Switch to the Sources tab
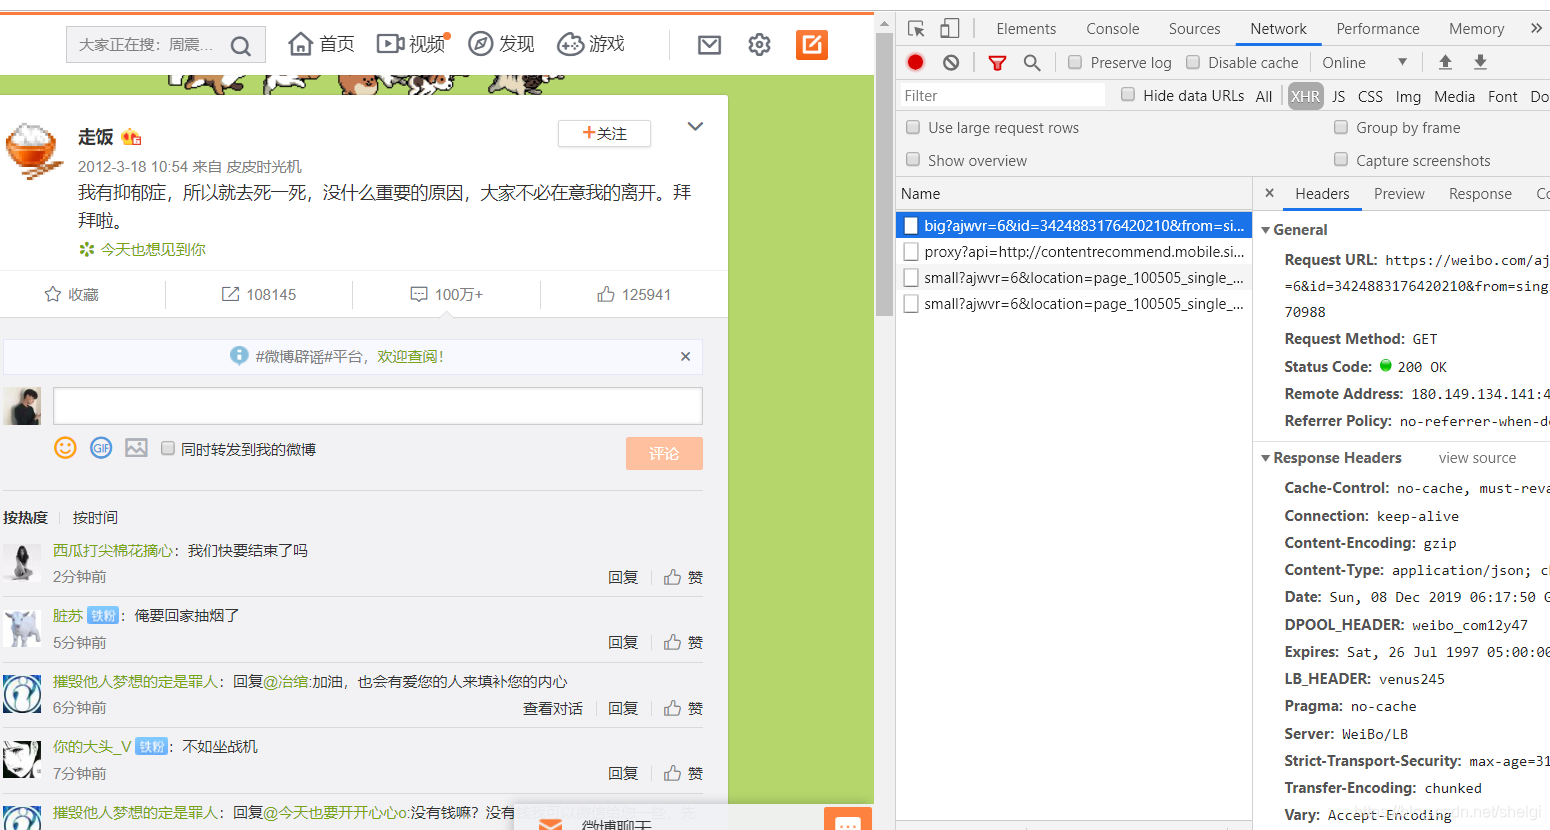This screenshot has width=1550, height=830. (x=1194, y=29)
